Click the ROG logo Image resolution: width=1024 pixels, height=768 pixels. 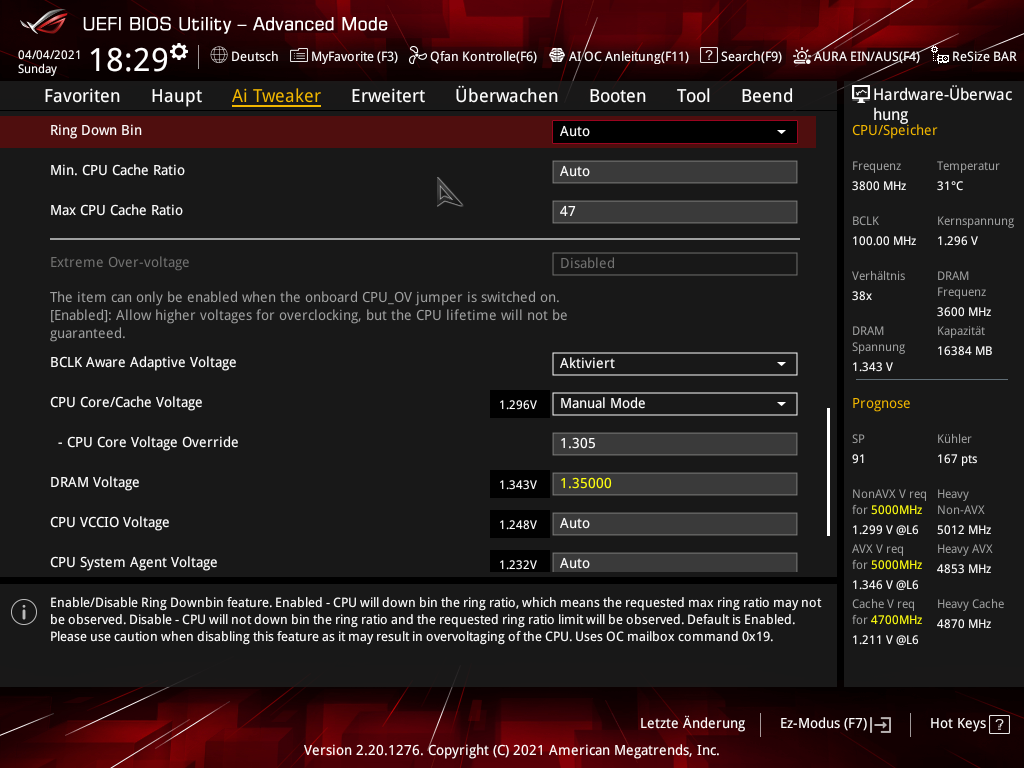(x=44, y=23)
